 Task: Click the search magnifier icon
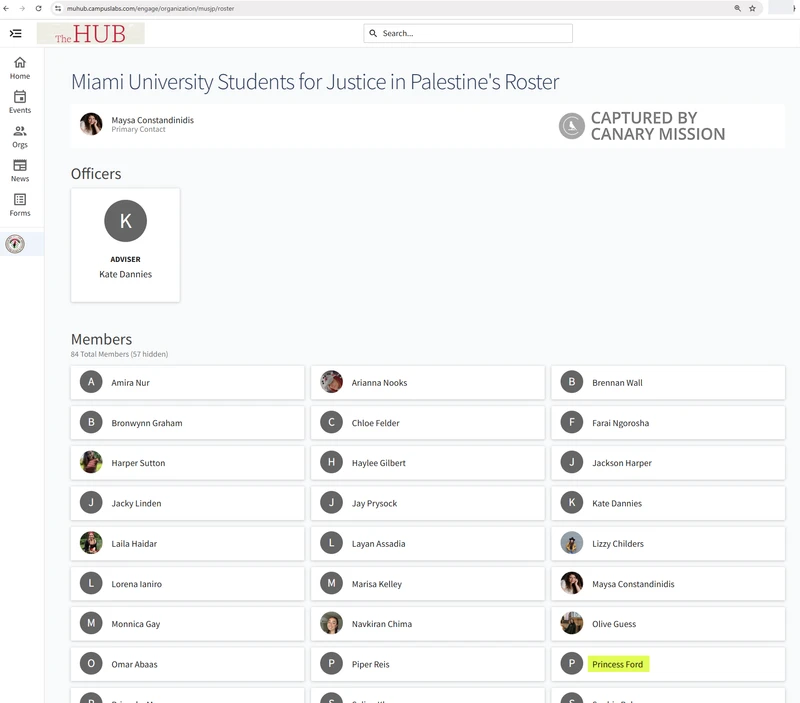373,33
